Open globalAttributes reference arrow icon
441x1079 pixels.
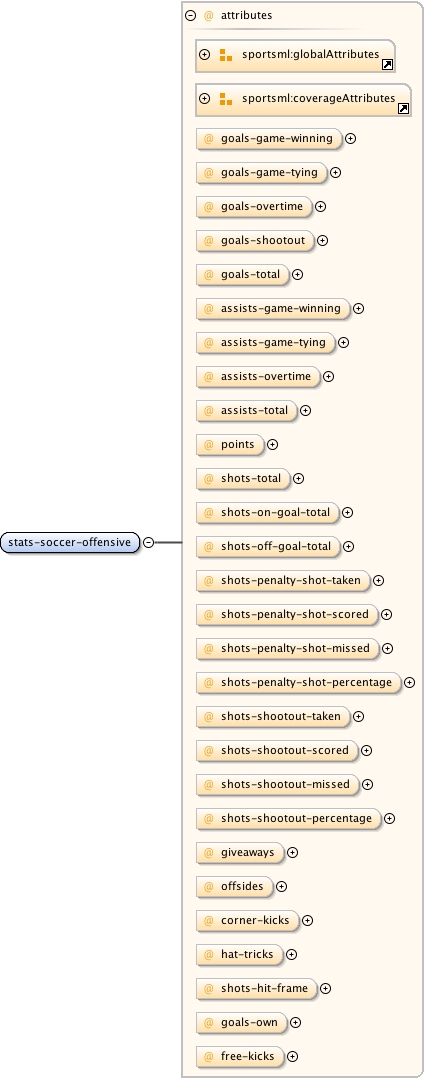(x=387, y=65)
